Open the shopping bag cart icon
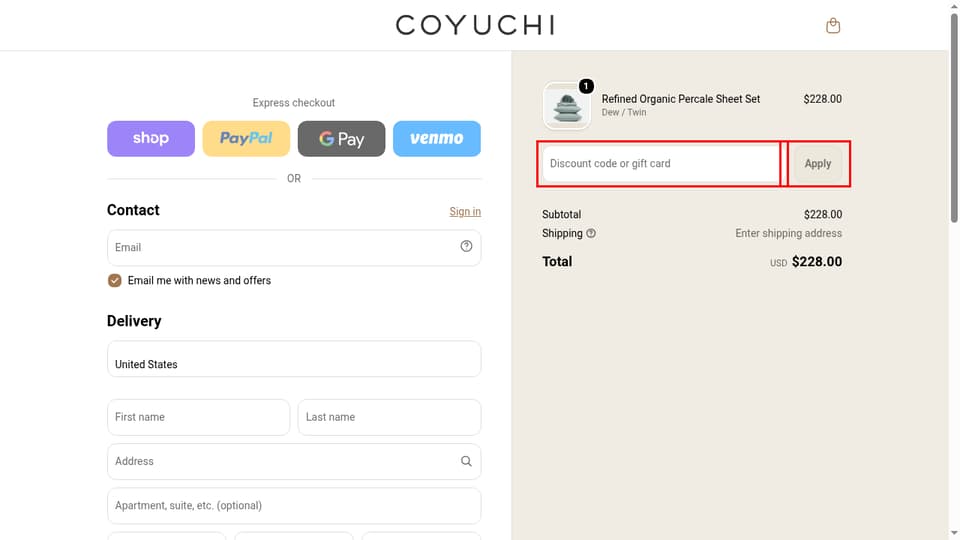This screenshot has width=960, height=540. [833, 26]
